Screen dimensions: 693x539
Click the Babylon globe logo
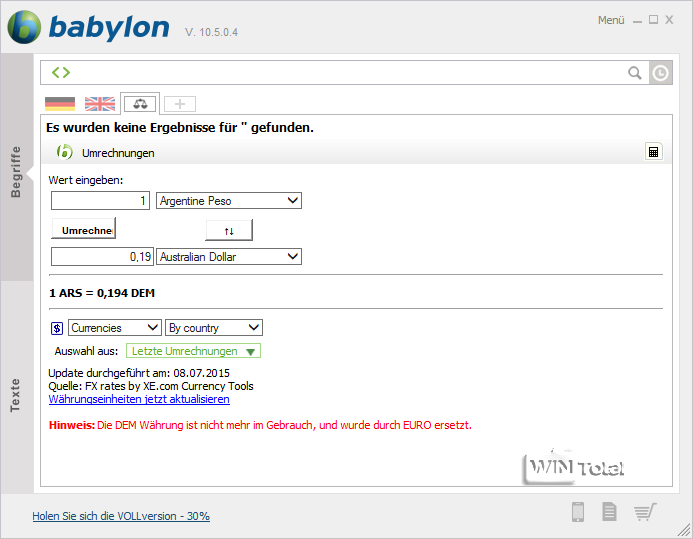coord(24,27)
